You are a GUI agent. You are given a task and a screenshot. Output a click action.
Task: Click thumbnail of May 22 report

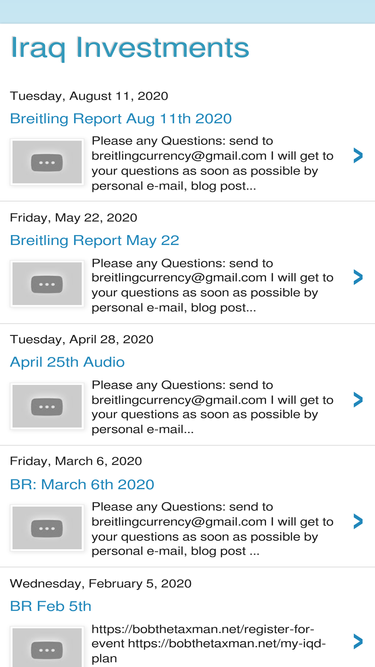point(47,284)
